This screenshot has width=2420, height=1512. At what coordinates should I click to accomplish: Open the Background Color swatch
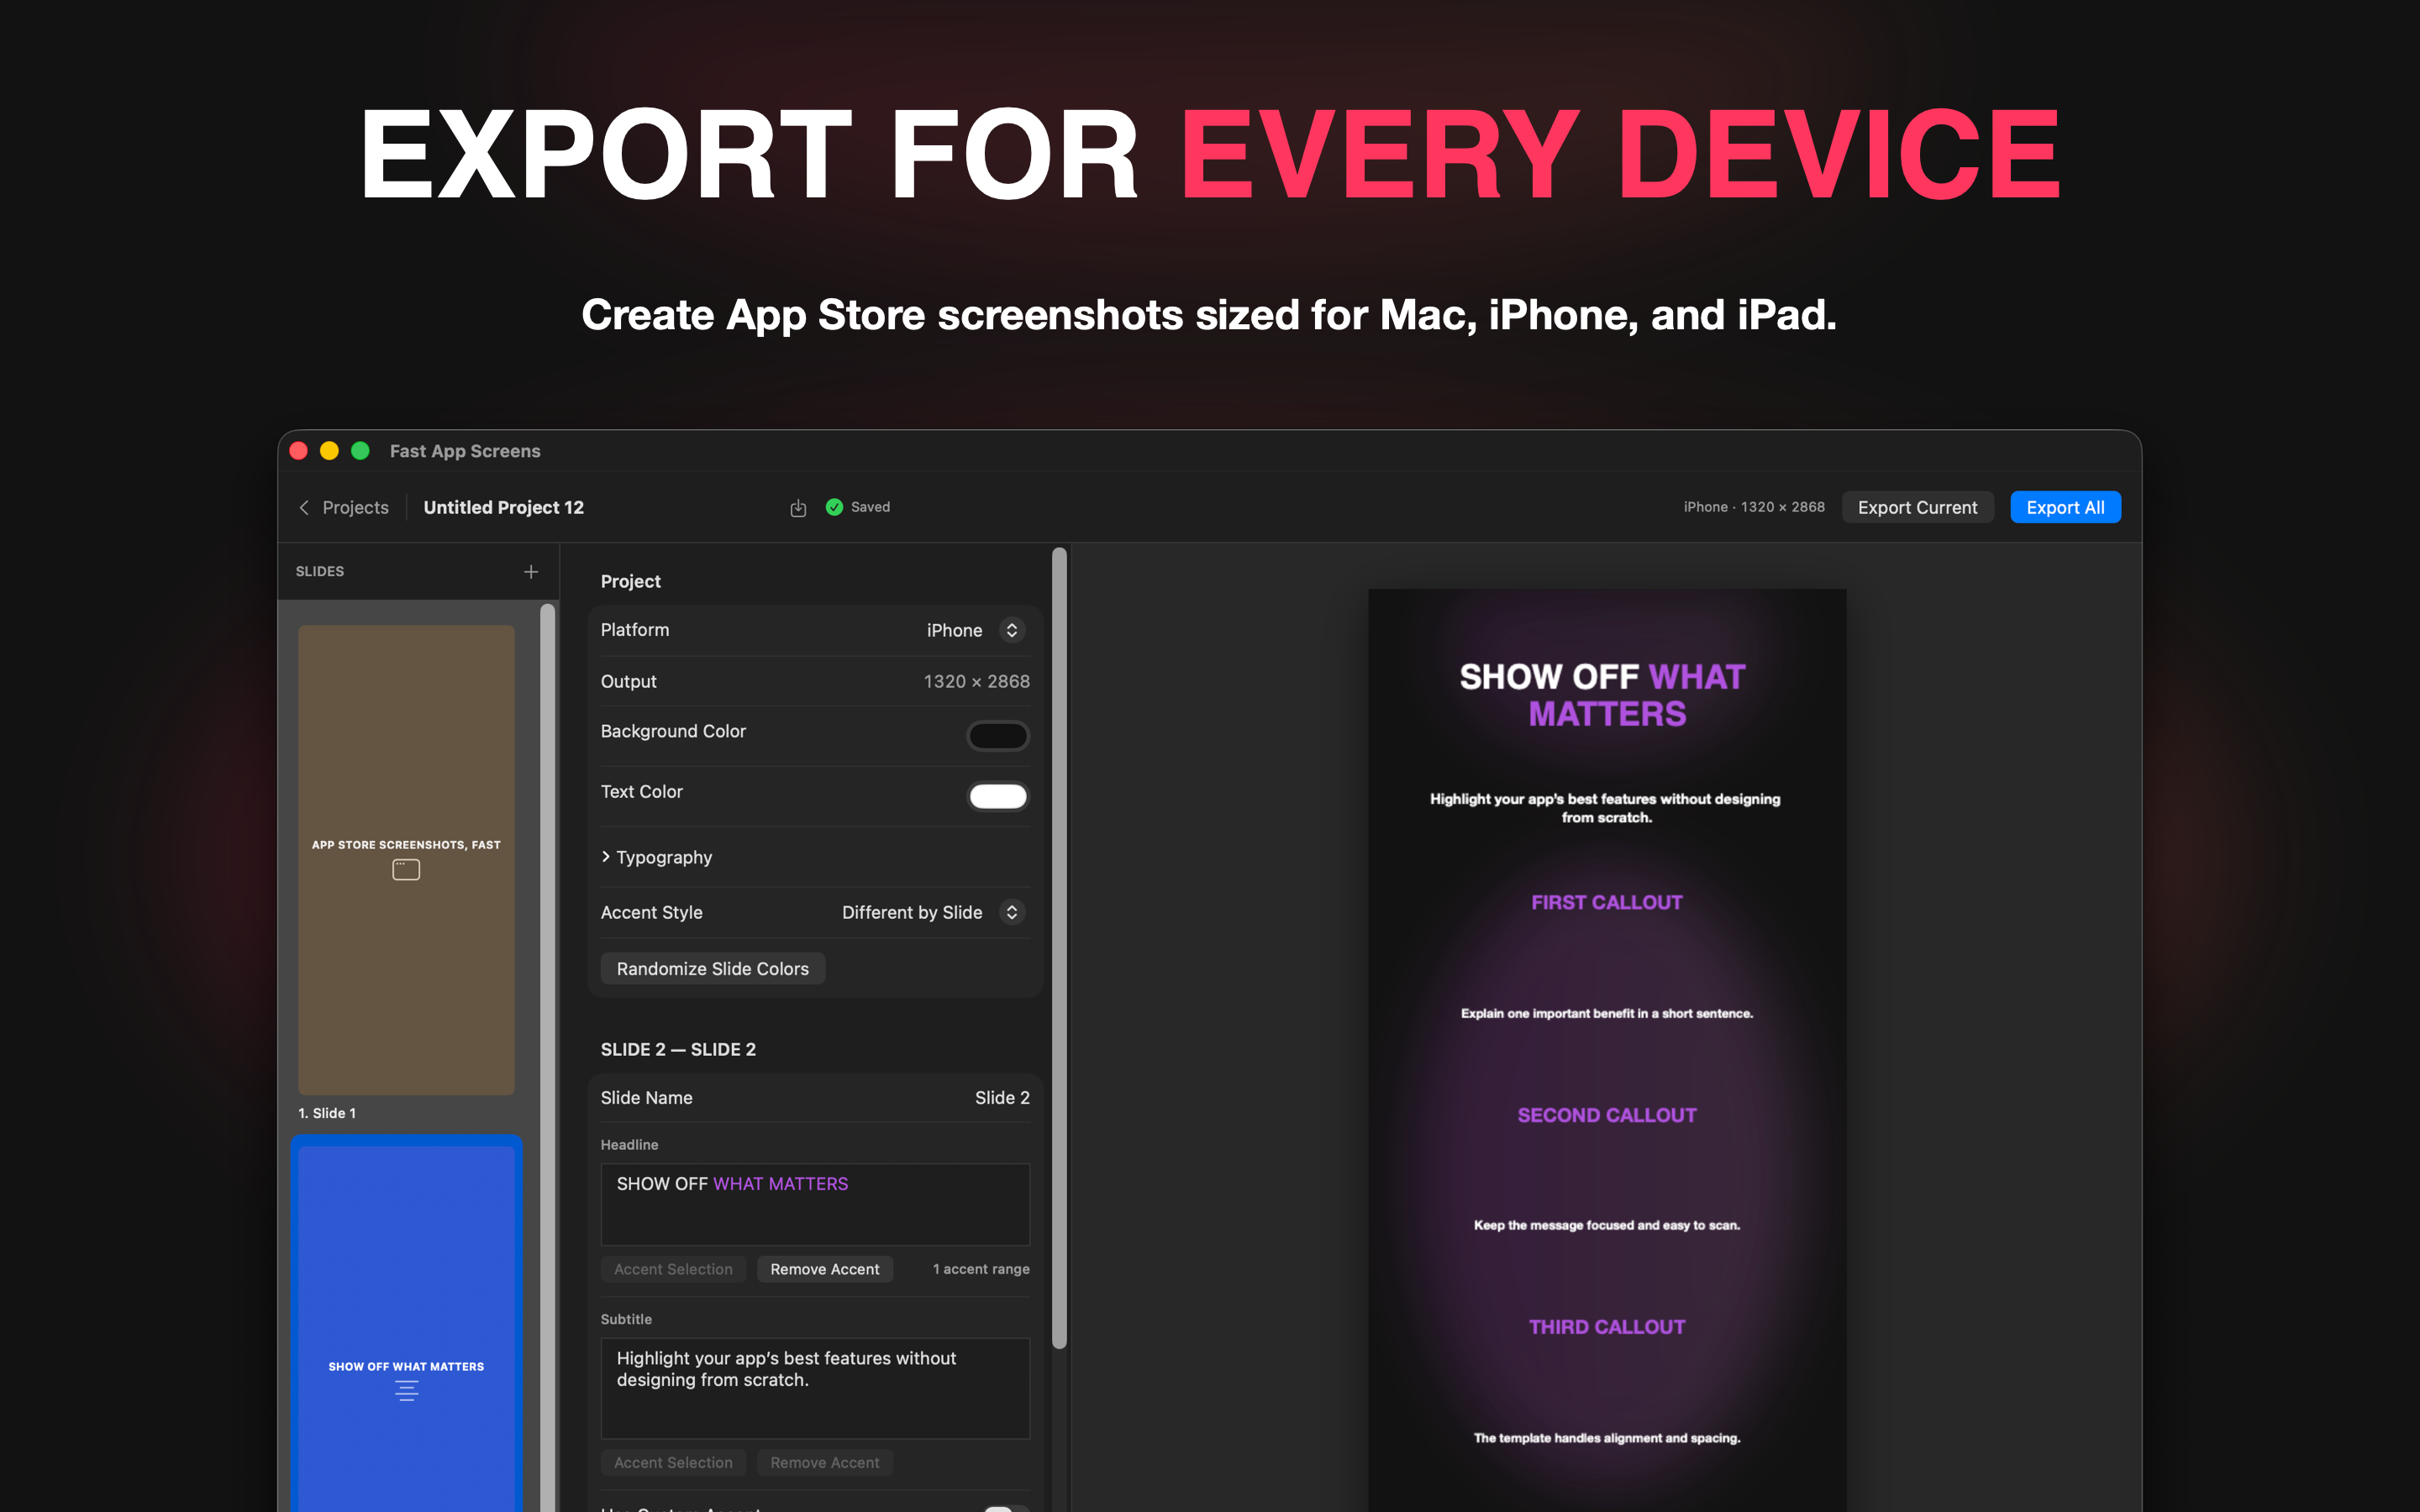coord(998,736)
